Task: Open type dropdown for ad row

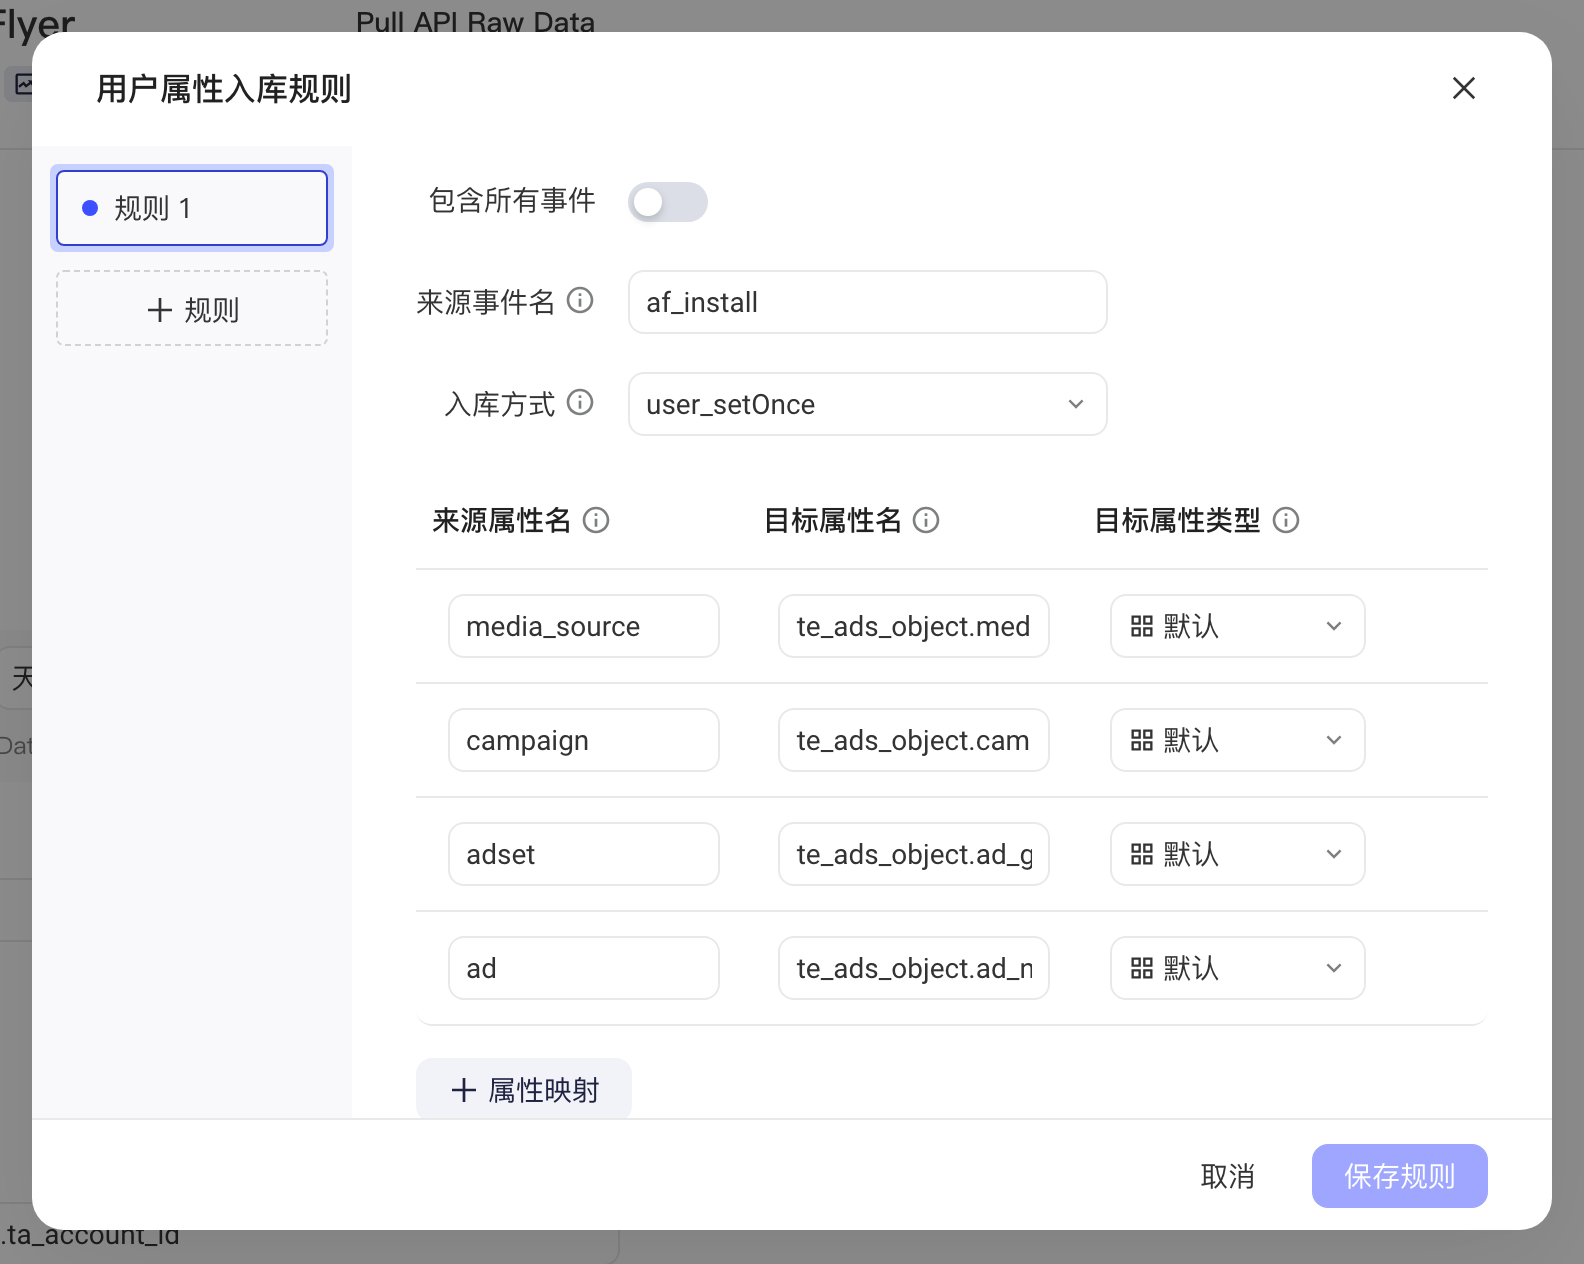Action: (1238, 968)
